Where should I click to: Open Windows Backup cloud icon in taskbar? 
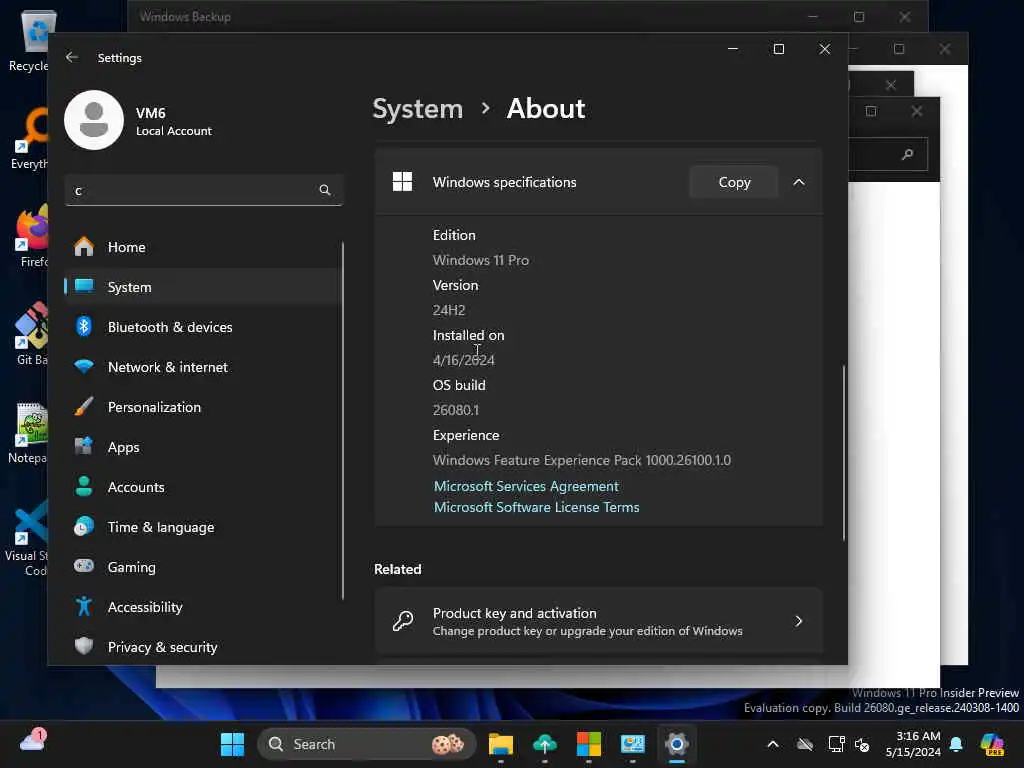coord(545,744)
